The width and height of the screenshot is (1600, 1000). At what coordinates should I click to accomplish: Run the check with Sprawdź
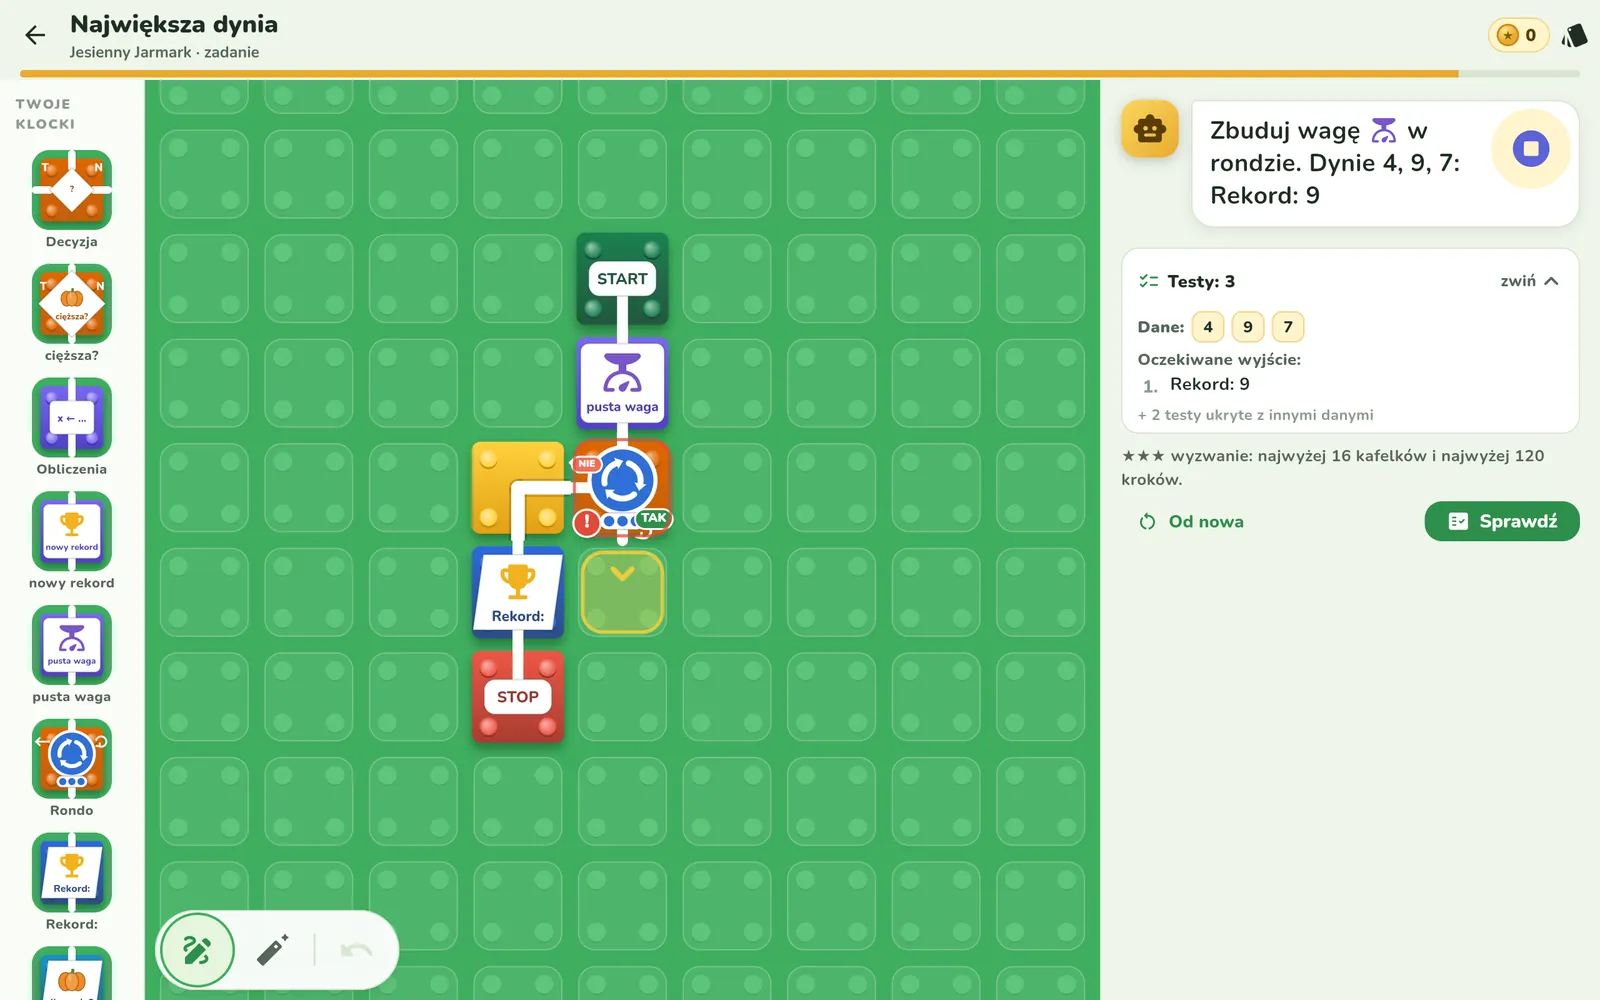(1502, 521)
